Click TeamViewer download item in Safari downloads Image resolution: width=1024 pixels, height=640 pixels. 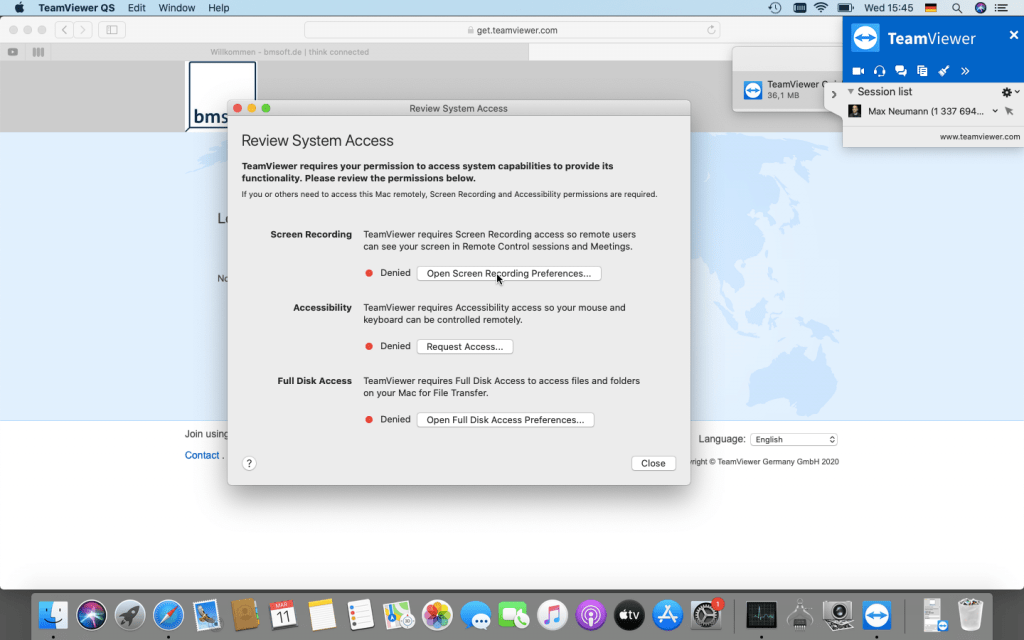click(x=787, y=89)
